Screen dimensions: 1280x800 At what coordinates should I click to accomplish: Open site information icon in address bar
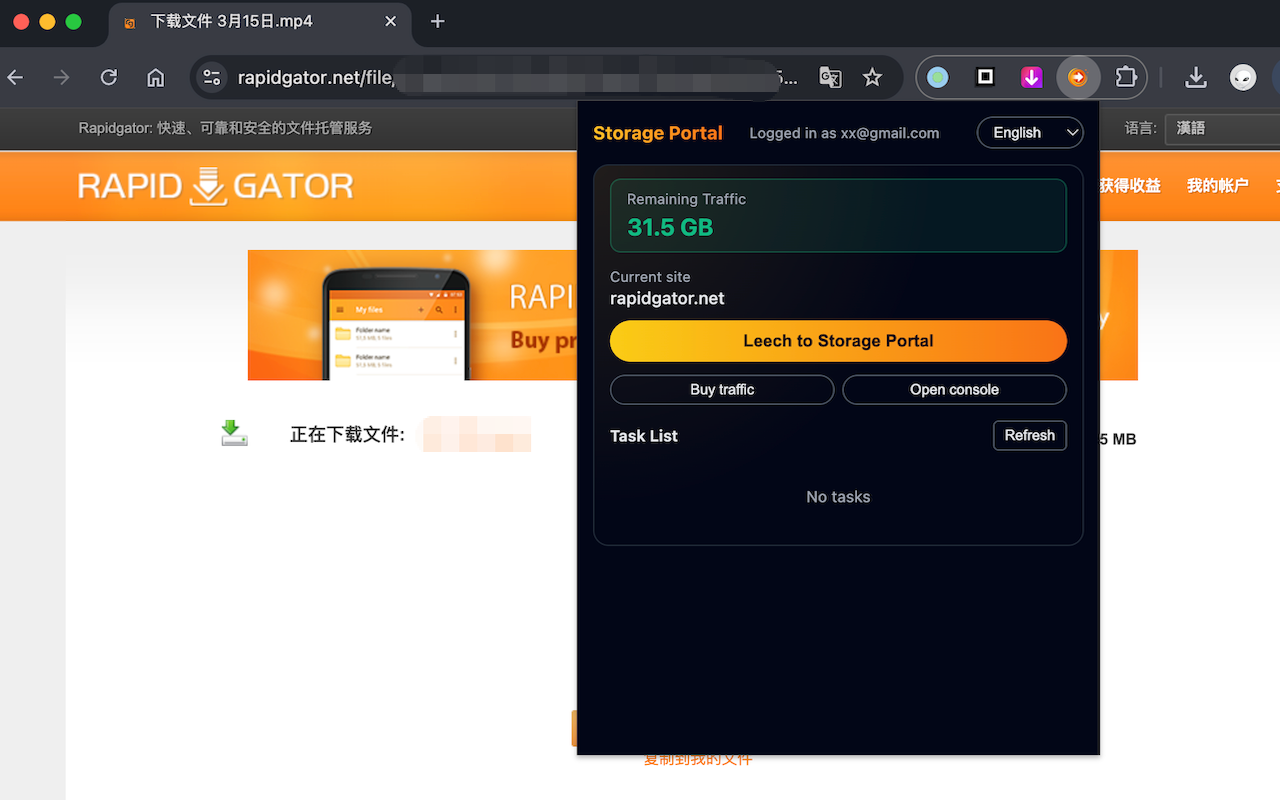(211, 77)
